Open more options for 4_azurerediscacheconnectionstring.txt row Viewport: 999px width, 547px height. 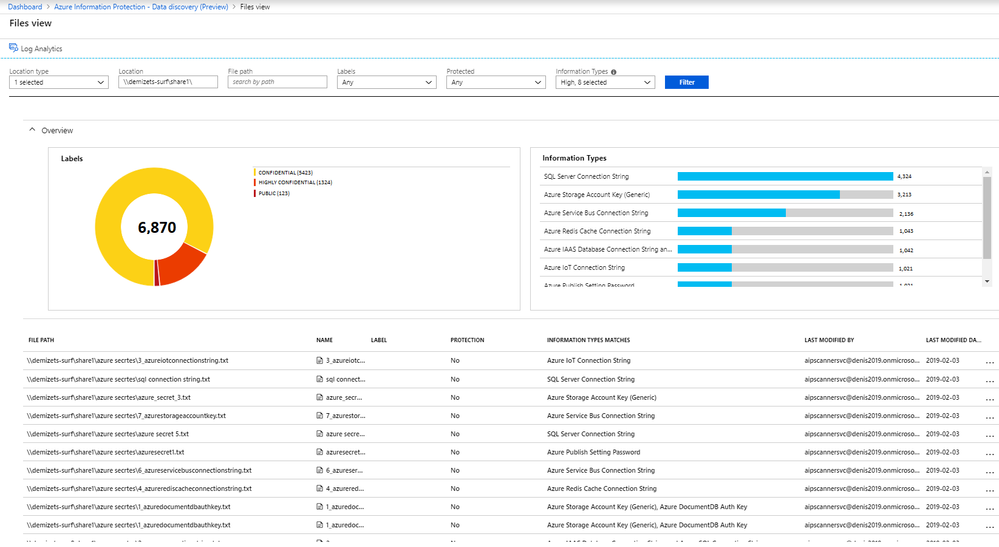[x=989, y=490]
